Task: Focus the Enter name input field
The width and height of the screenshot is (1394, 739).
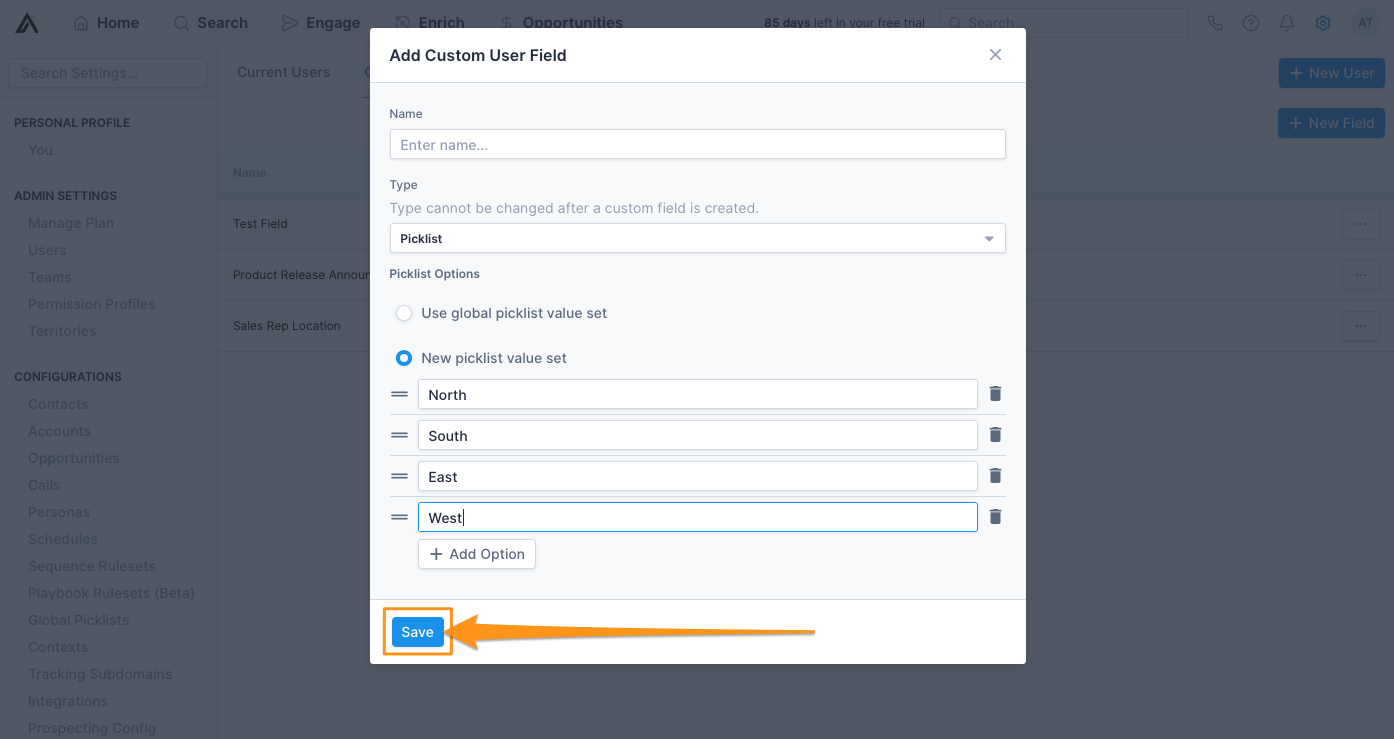Action: coord(697,144)
